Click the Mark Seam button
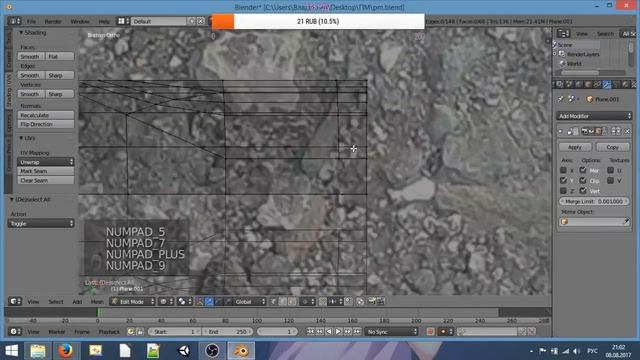The image size is (640, 360). [46, 171]
